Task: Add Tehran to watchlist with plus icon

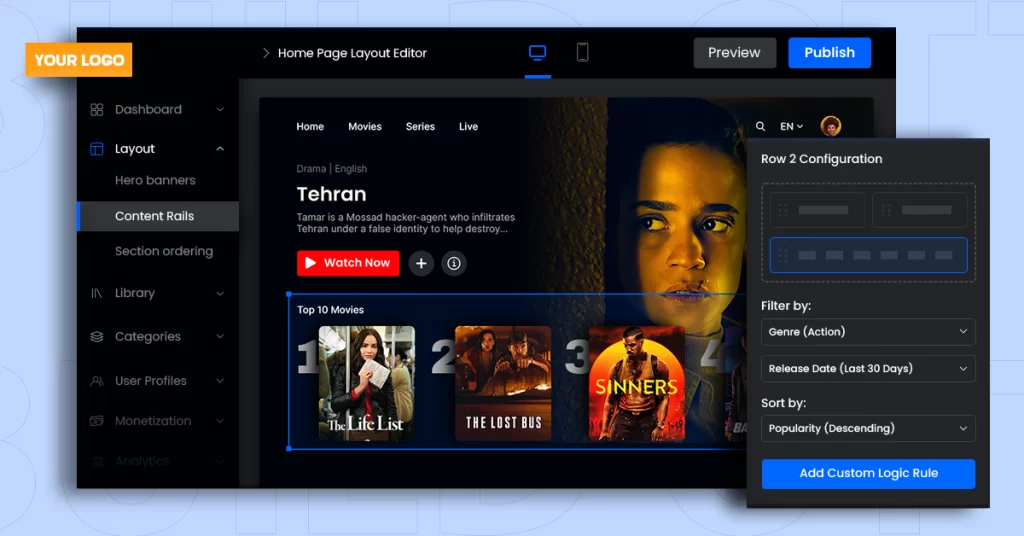Action: 421,263
